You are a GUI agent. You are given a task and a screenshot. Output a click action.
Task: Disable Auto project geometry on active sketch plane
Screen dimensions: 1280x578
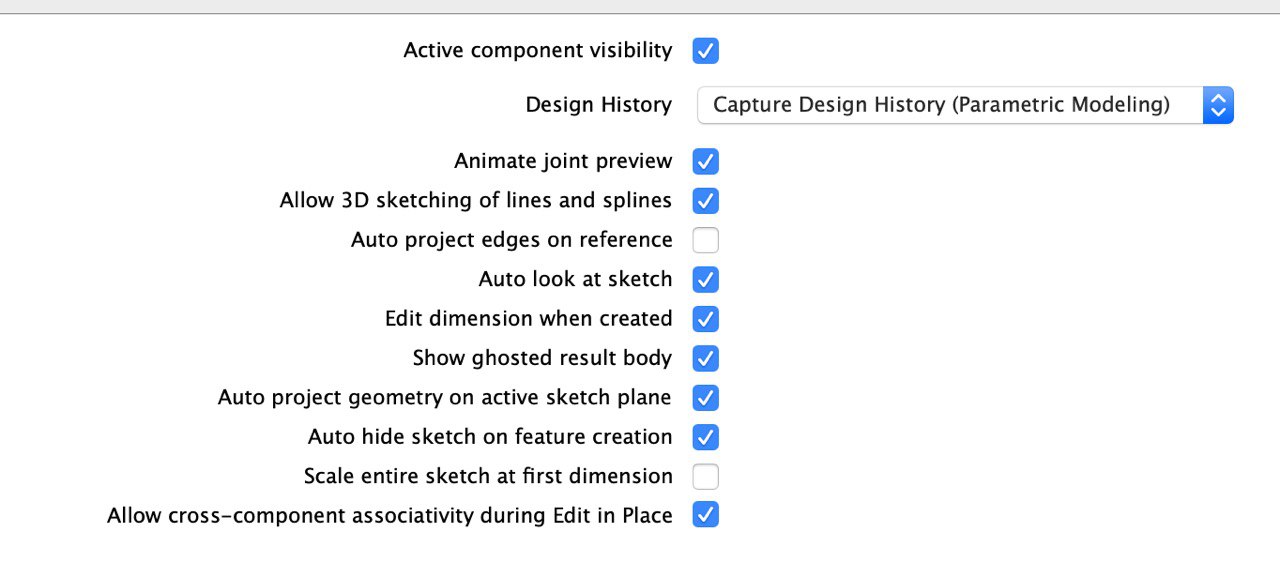pyautogui.click(x=705, y=398)
